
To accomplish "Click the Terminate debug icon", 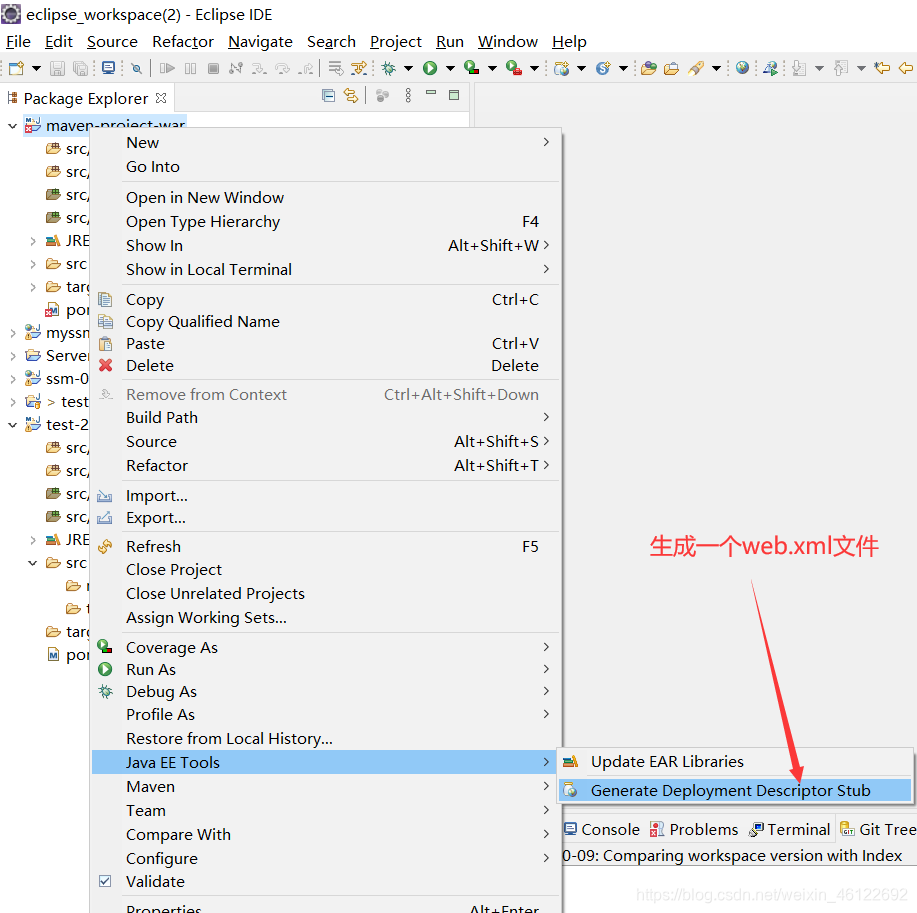I will click(x=213, y=68).
